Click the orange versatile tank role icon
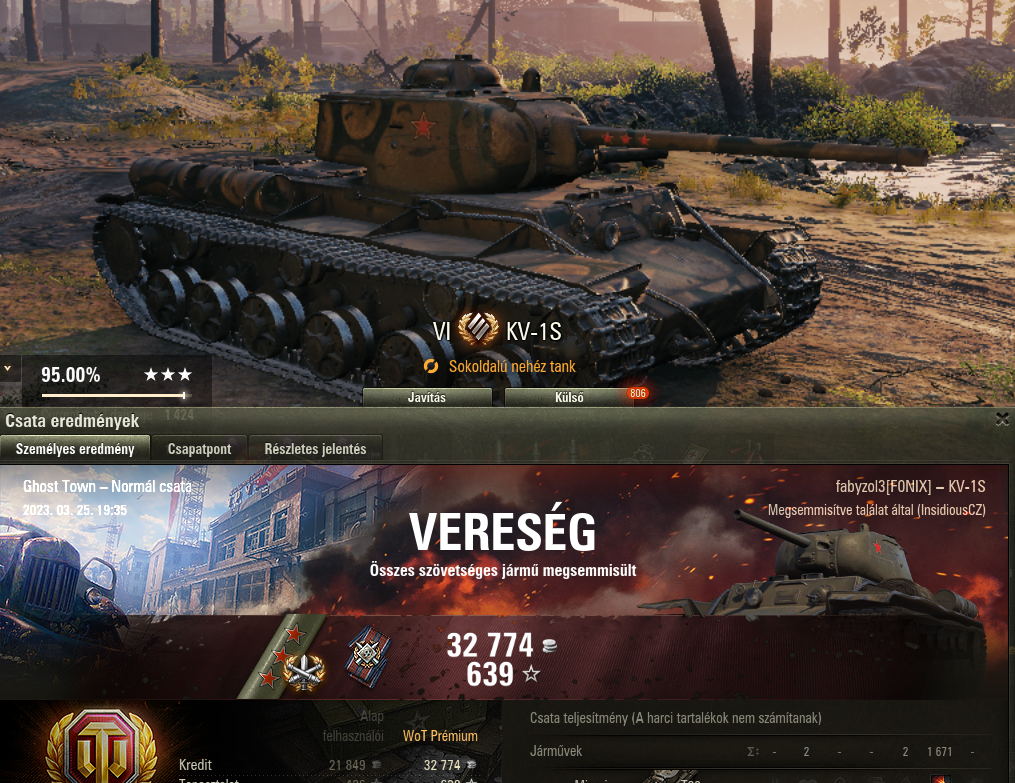1015x783 pixels. tap(430, 367)
